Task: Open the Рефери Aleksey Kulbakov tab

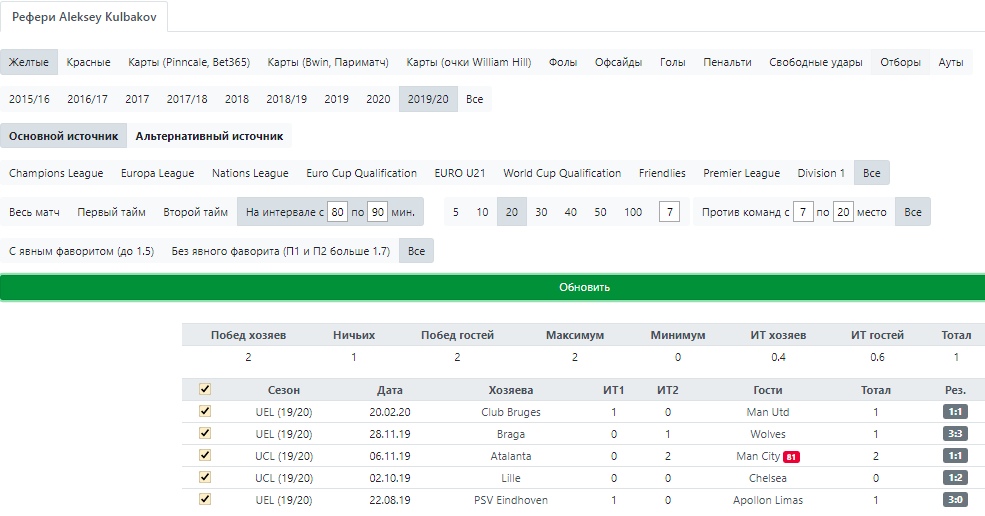Action: 84,18
